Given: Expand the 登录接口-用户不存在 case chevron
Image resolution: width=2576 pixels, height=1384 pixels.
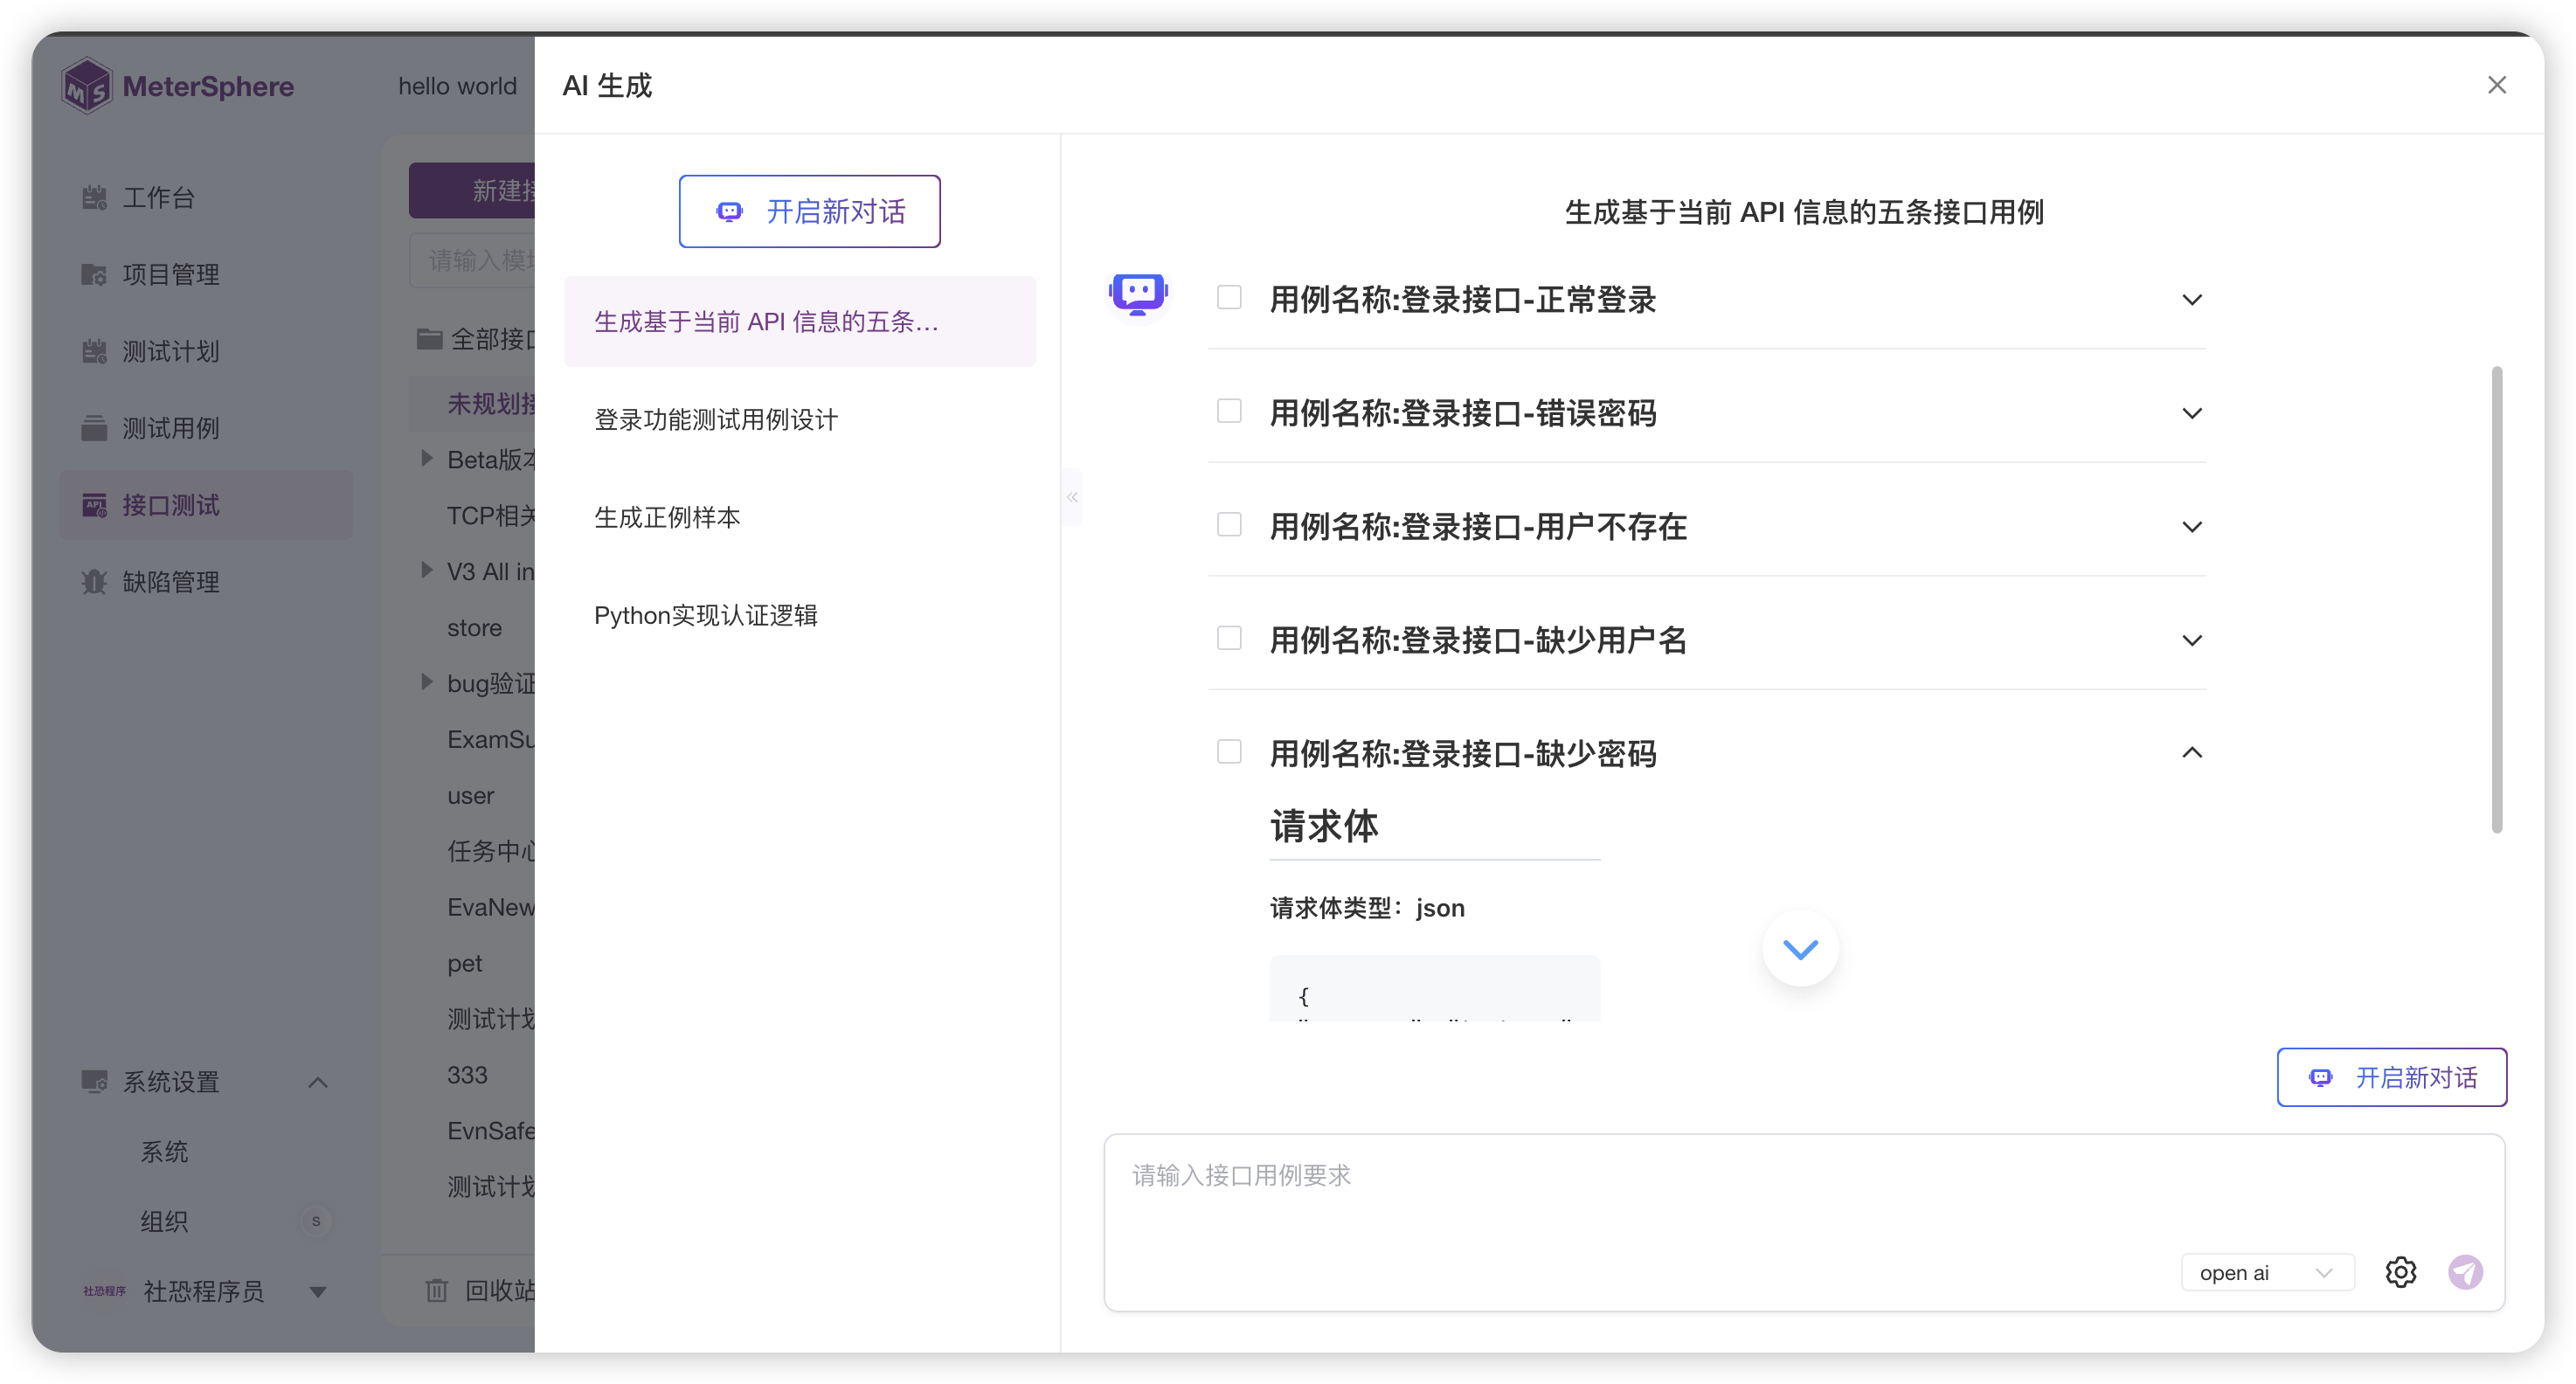Looking at the screenshot, I should 2191,527.
